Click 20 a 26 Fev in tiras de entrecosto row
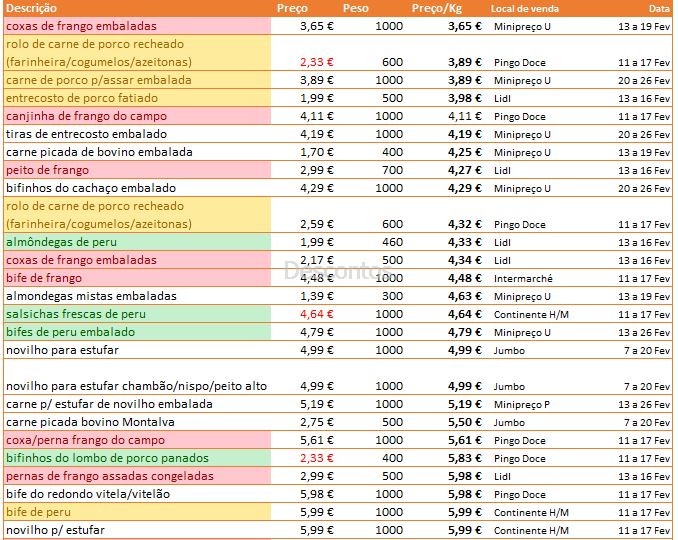This screenshot has height=540, width=678. [x=644, y=134]
